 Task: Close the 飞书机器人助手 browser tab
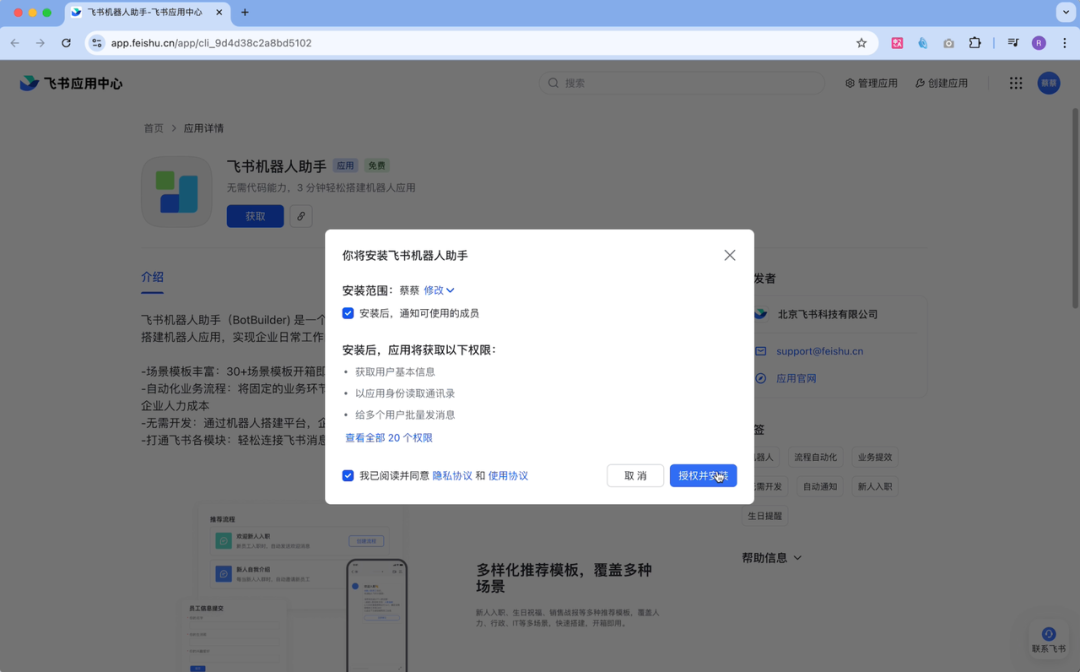click(219, 12)
